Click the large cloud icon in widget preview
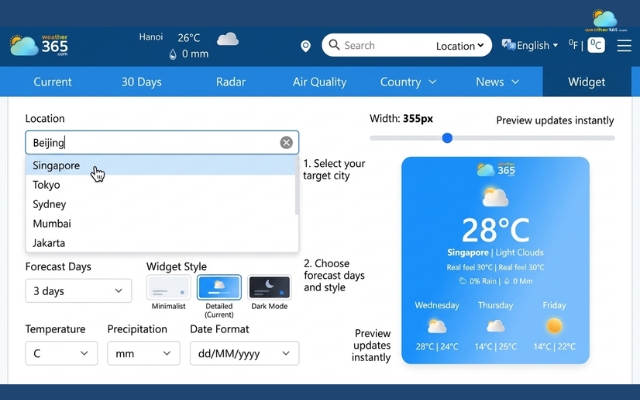Viewport: 640px width, 400px height. [495, 197]
